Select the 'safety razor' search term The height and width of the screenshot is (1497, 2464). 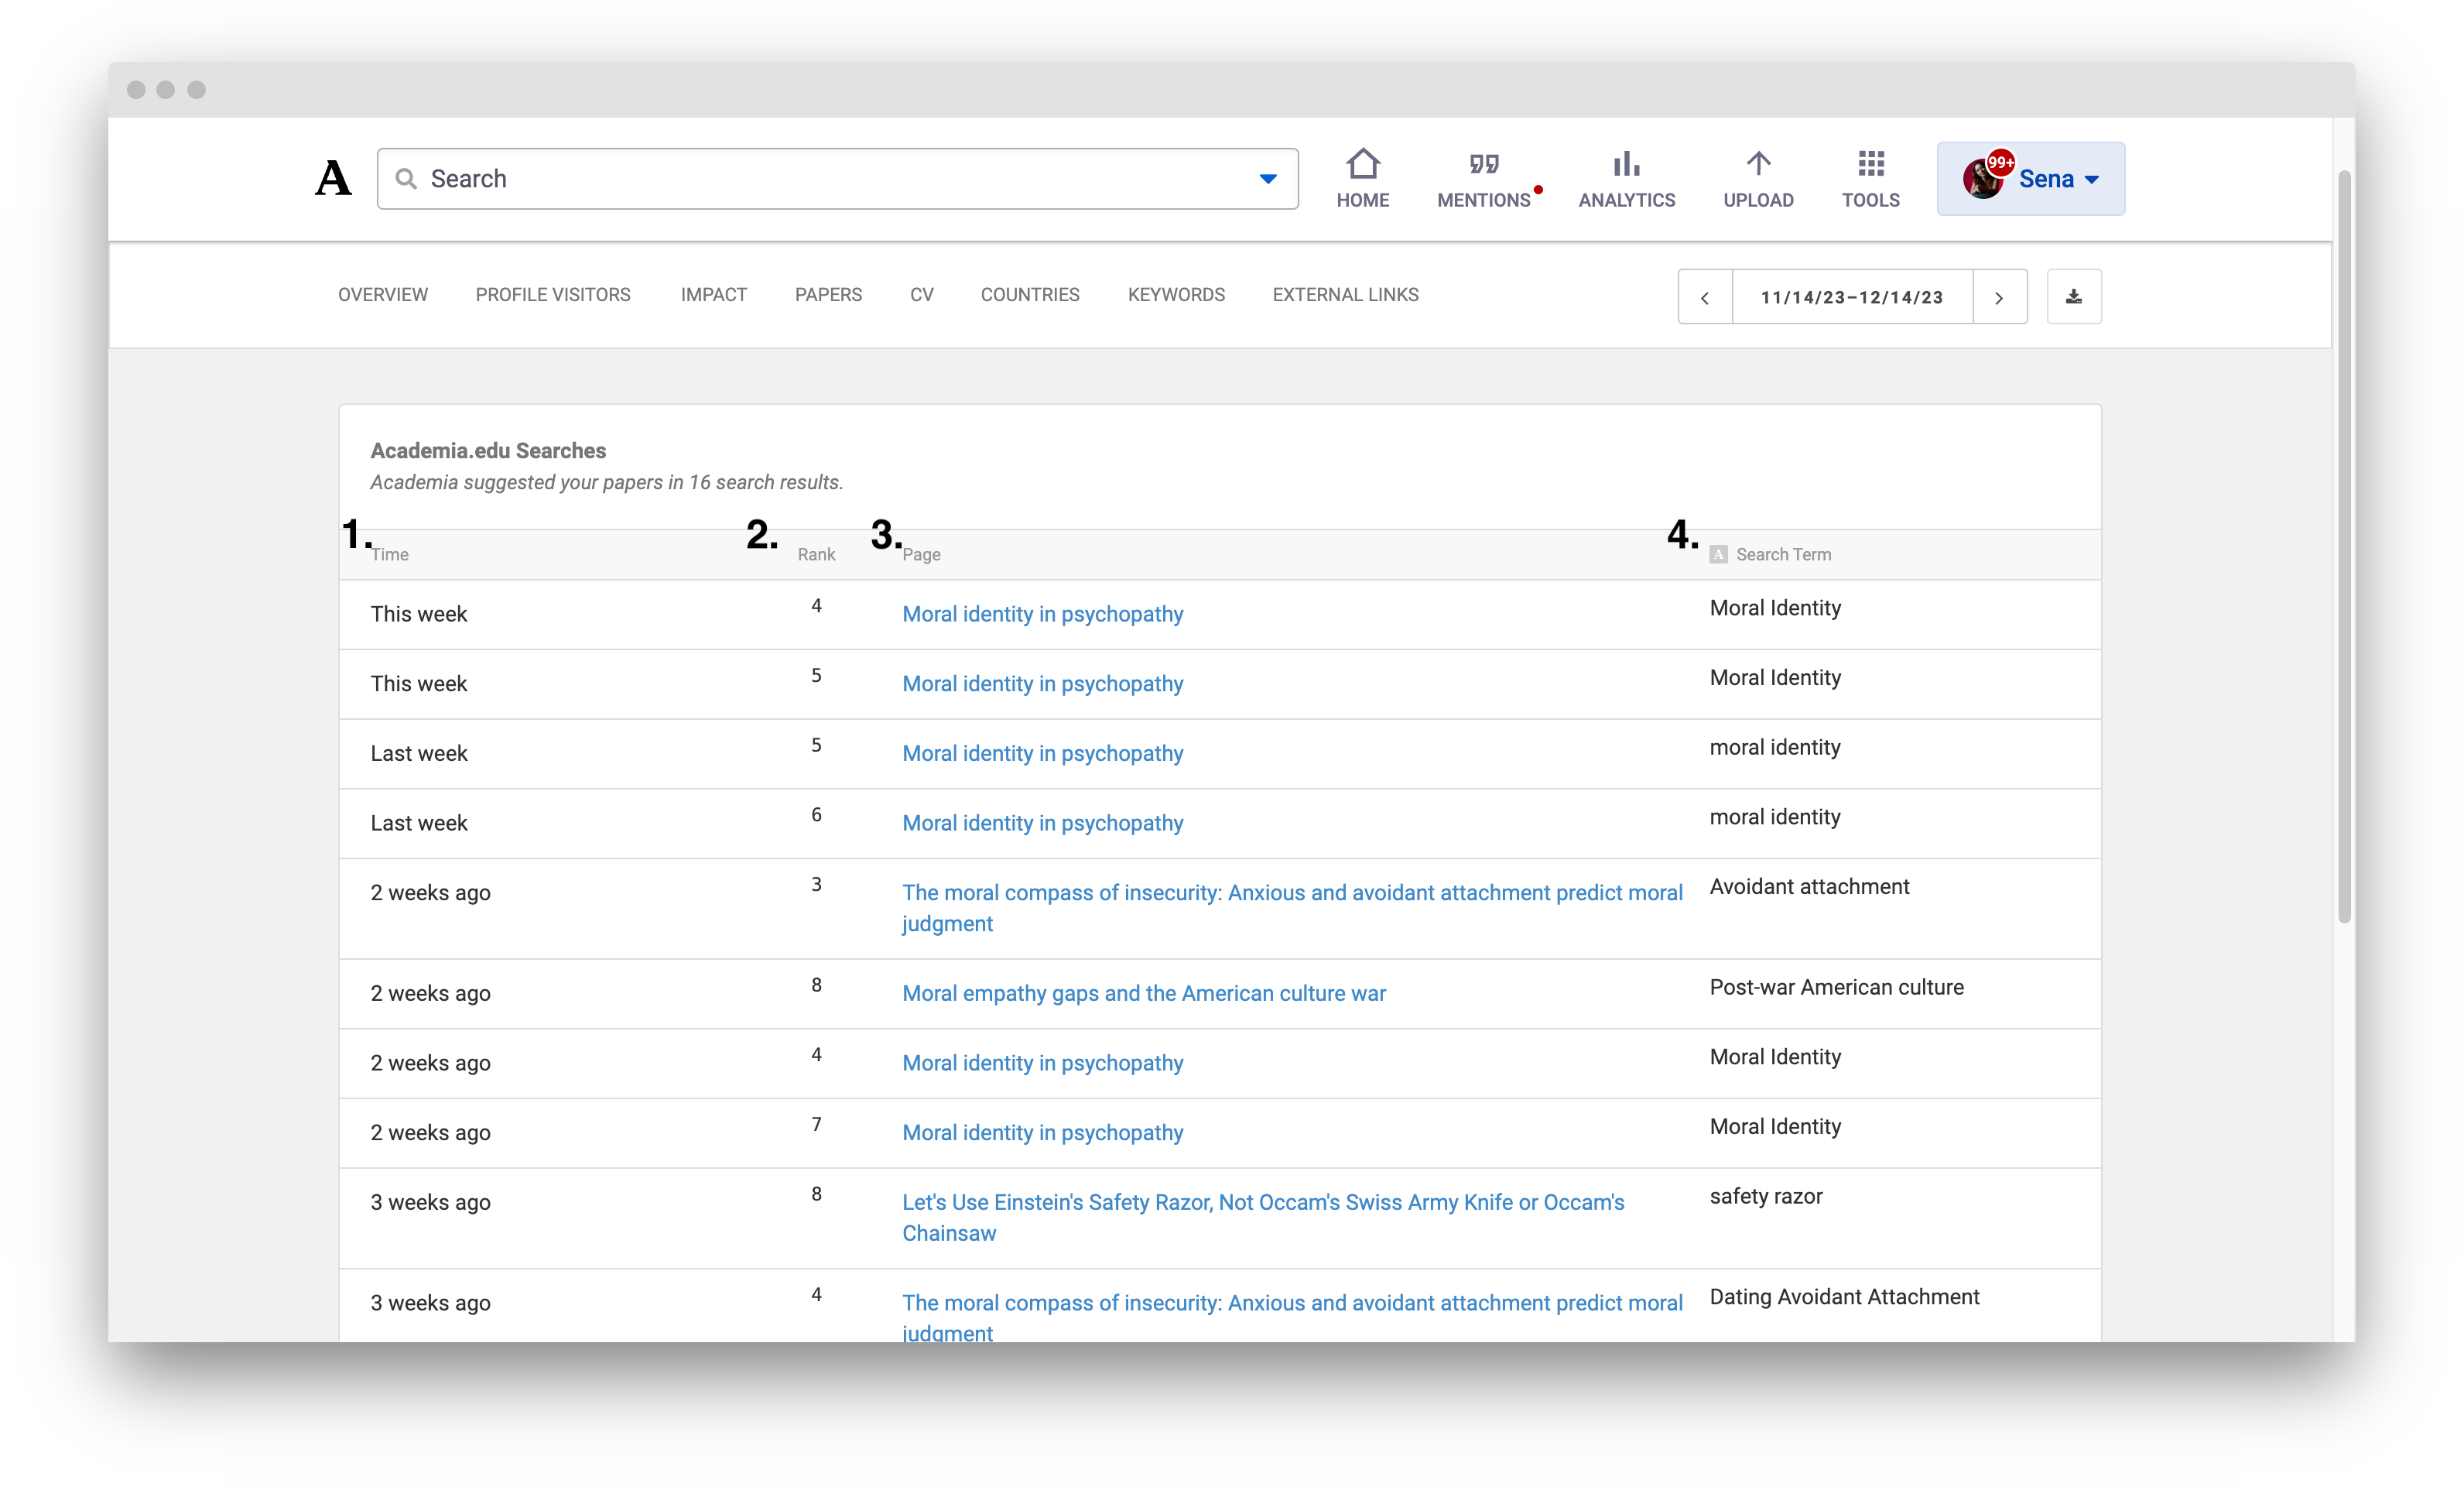coord(1766,1197)
